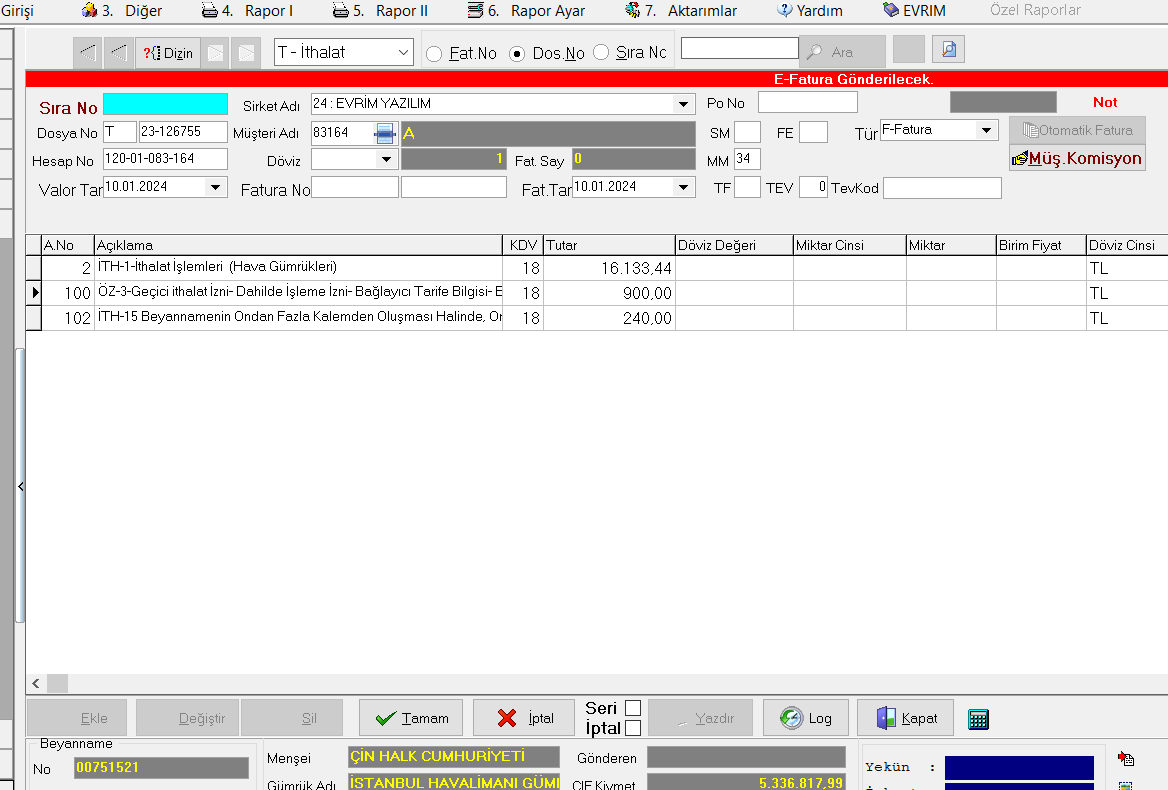Viewport: 1168px width, 790px height.
Task: Select the Sıra No radio option
Action: pos(602,53)
